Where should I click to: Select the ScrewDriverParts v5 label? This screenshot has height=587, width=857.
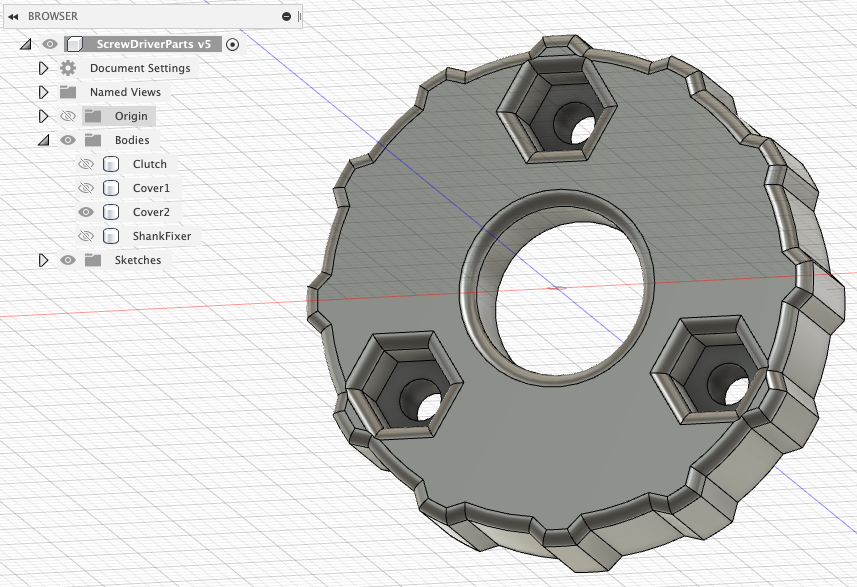[x=154, y=44]
